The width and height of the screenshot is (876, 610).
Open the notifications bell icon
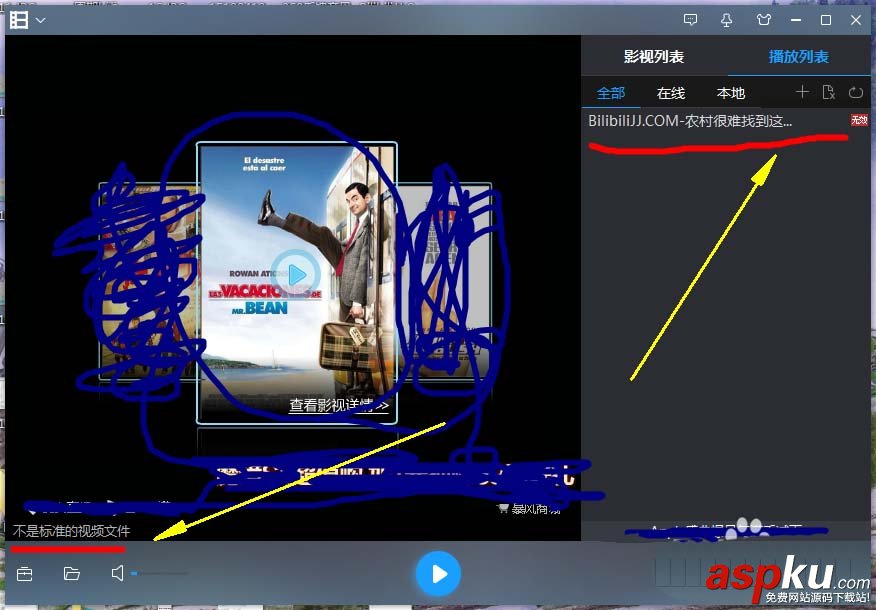[x=727, y=19]
